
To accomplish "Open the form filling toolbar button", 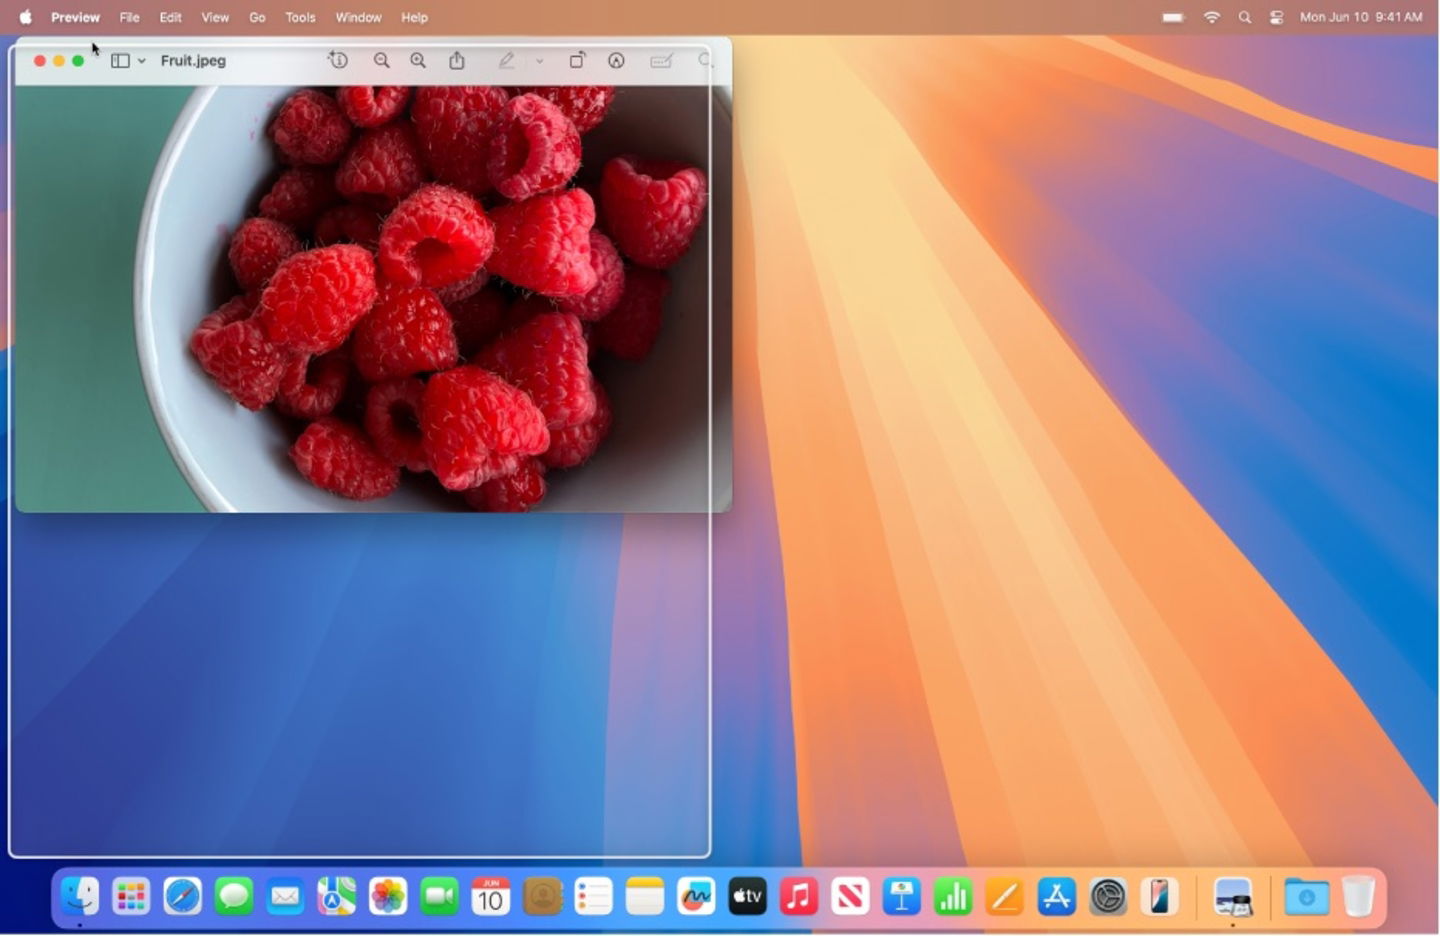I will (x=661, y=61).
